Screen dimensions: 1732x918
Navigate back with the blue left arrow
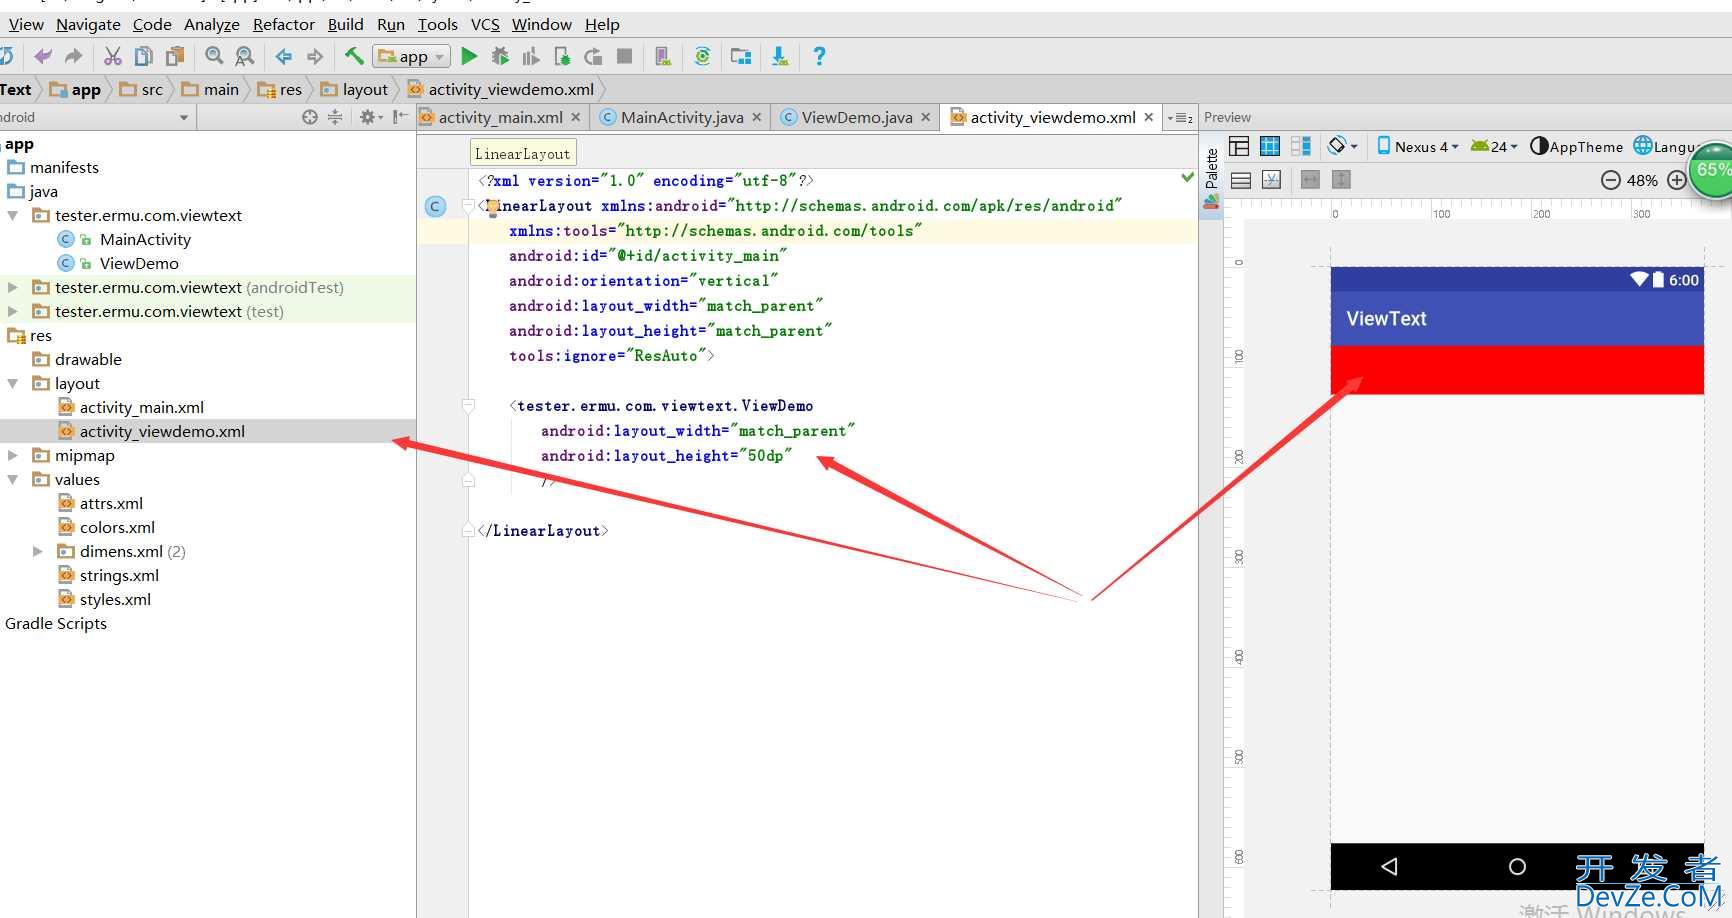pyautogui.click(x=283, y=57)
